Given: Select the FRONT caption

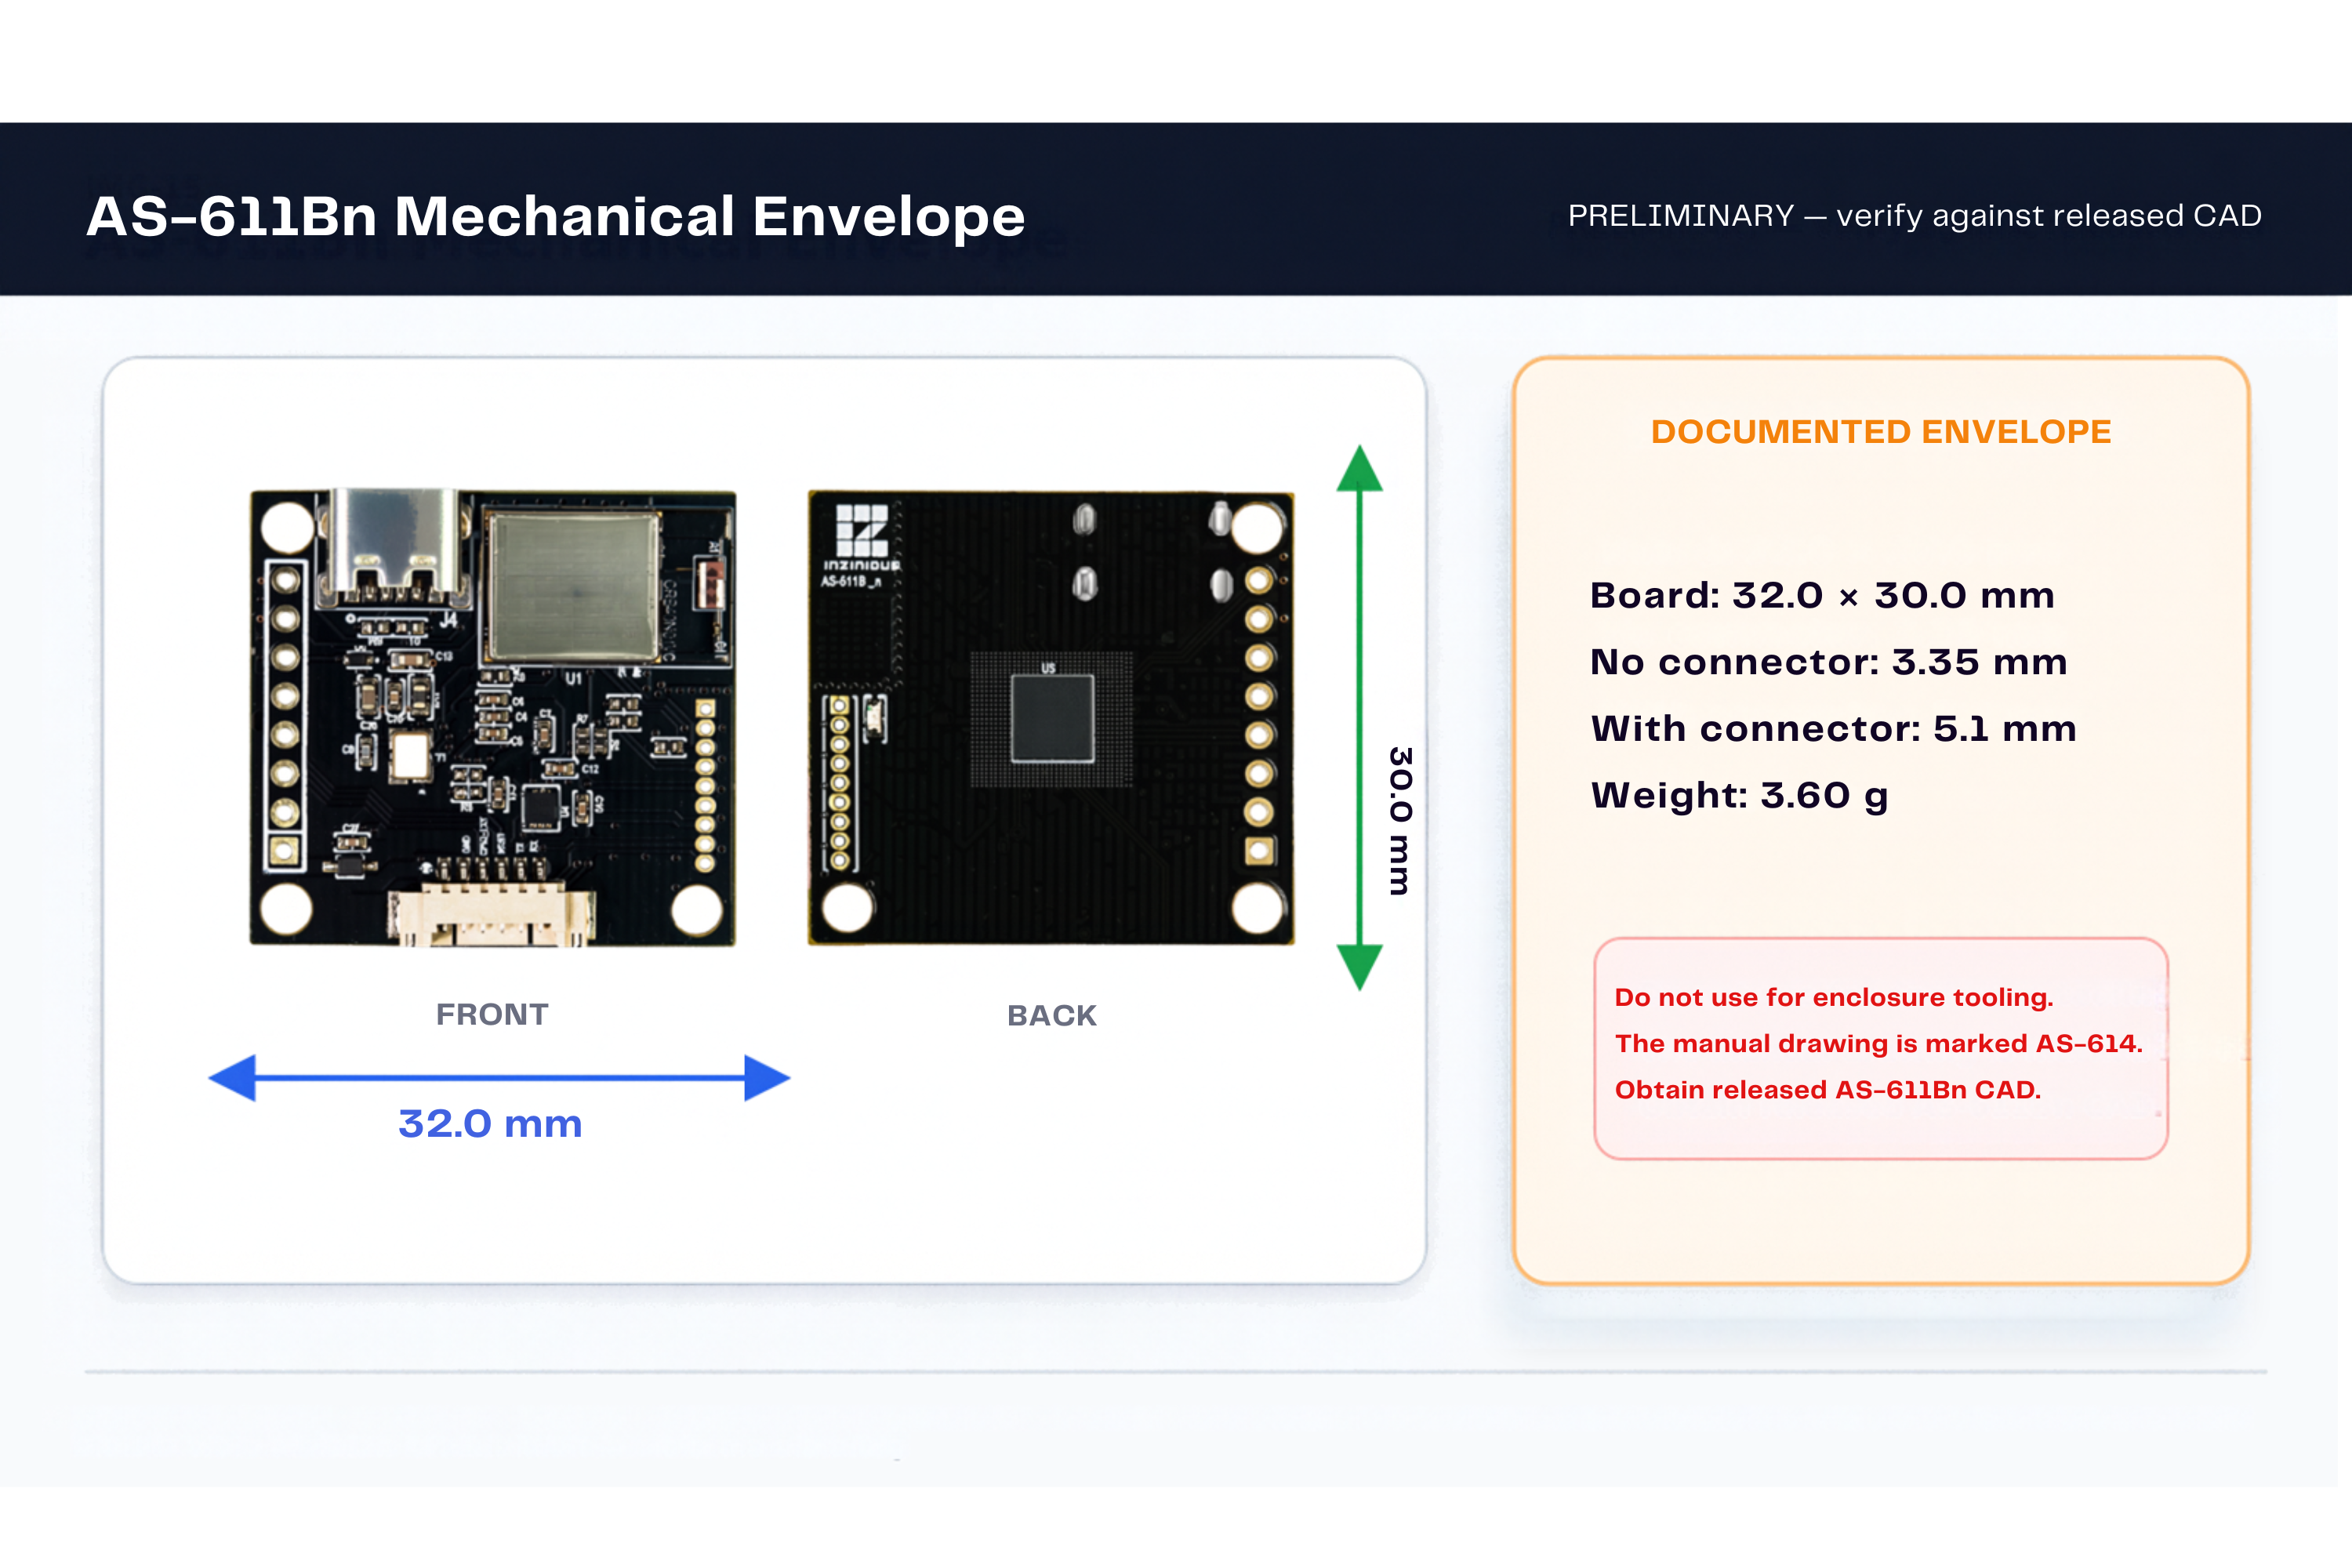Looking at the screenshot, I should pyautogui.click(x=492, y=1014).
